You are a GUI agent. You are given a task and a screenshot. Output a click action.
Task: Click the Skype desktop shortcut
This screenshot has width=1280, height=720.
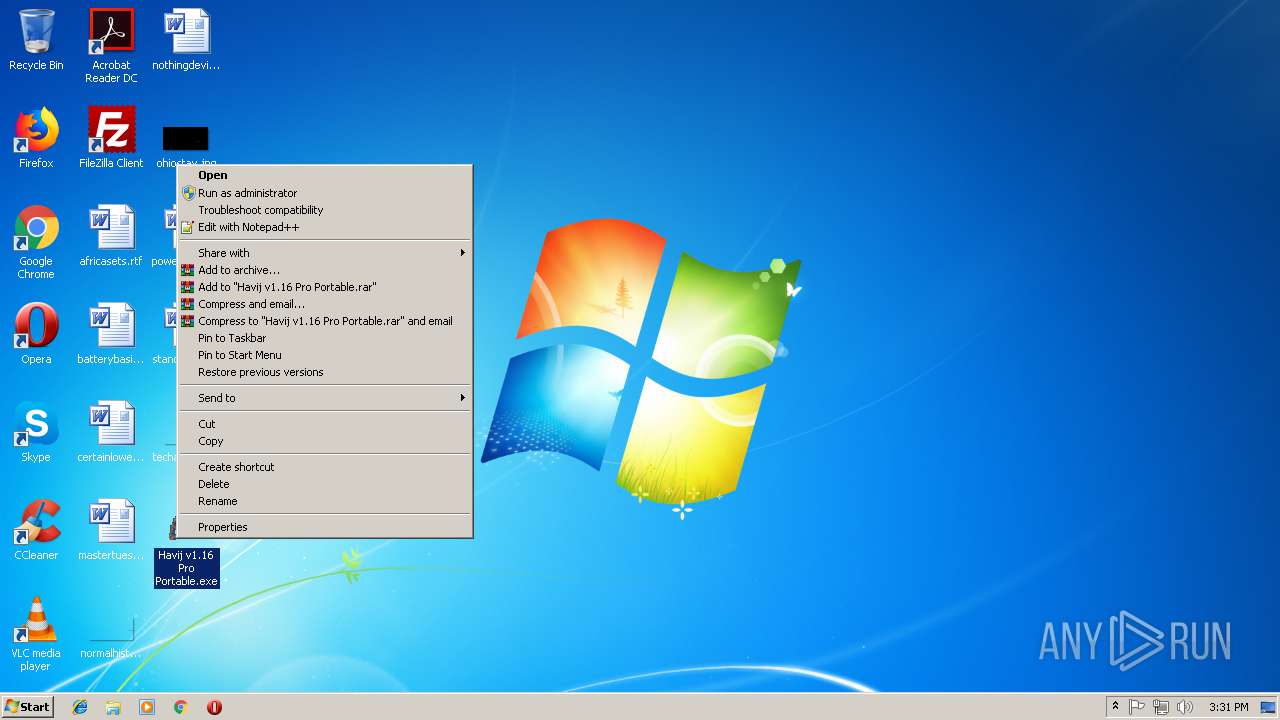click(x=36, y=431)
